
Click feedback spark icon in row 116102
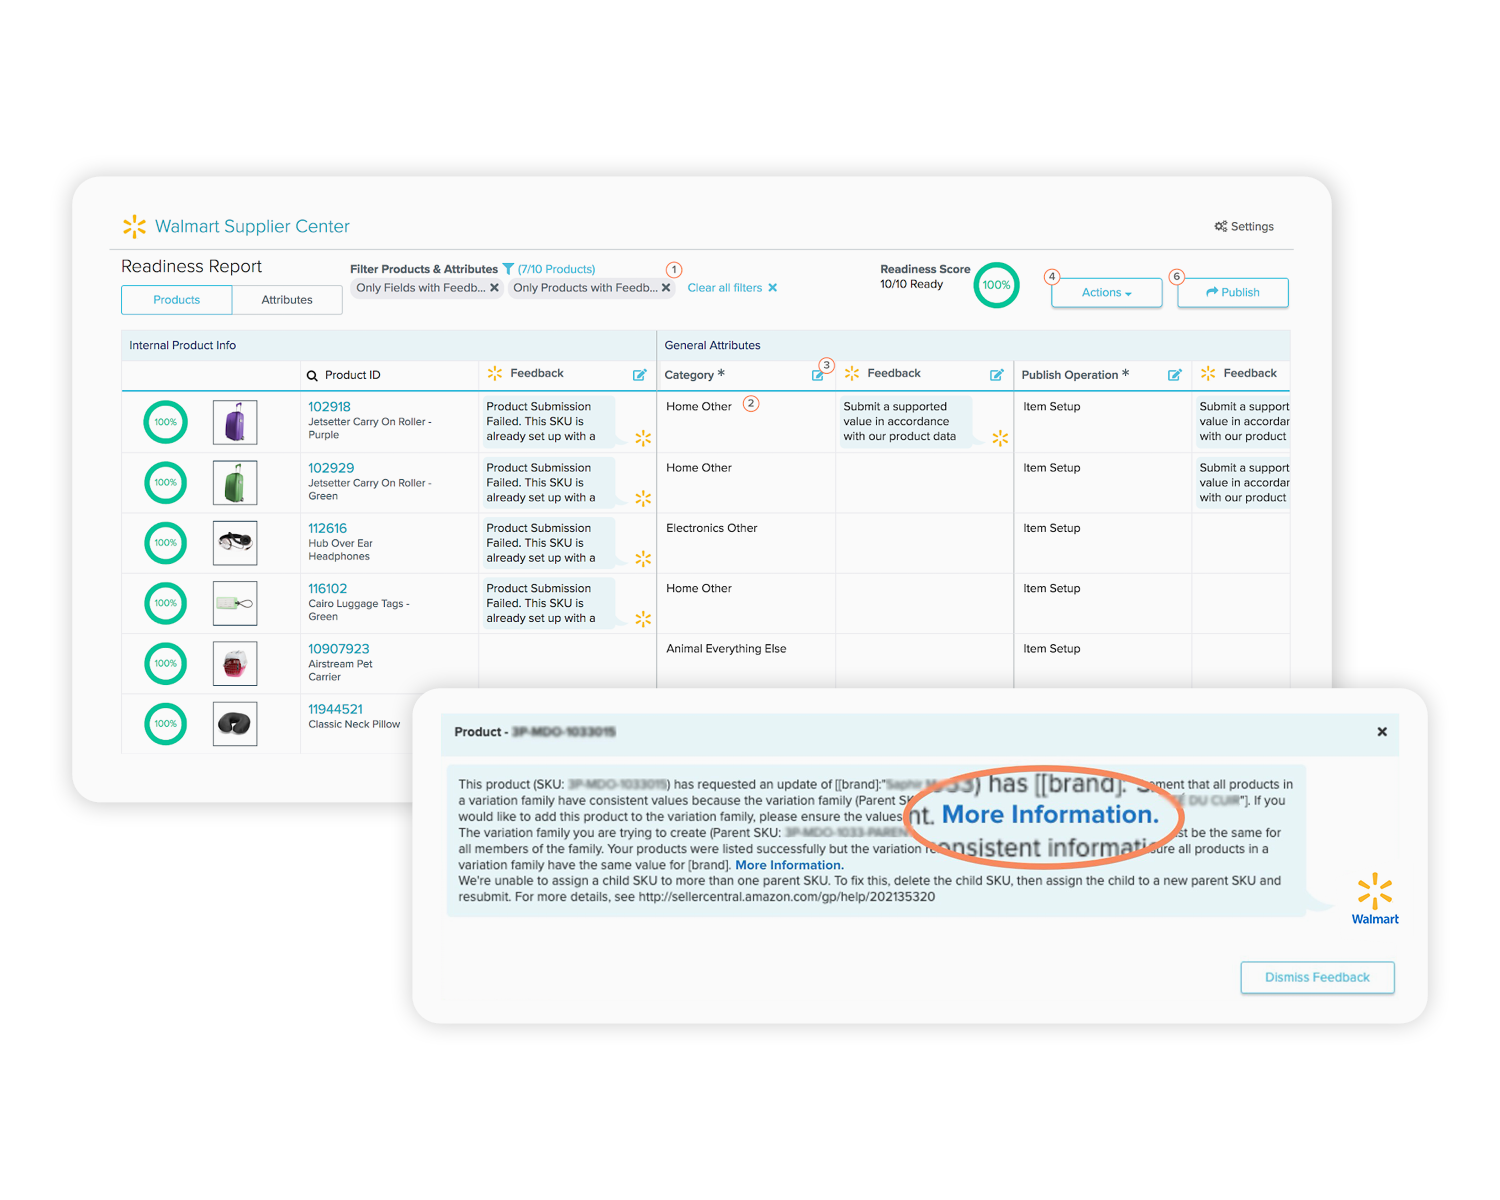click(643, 619)
